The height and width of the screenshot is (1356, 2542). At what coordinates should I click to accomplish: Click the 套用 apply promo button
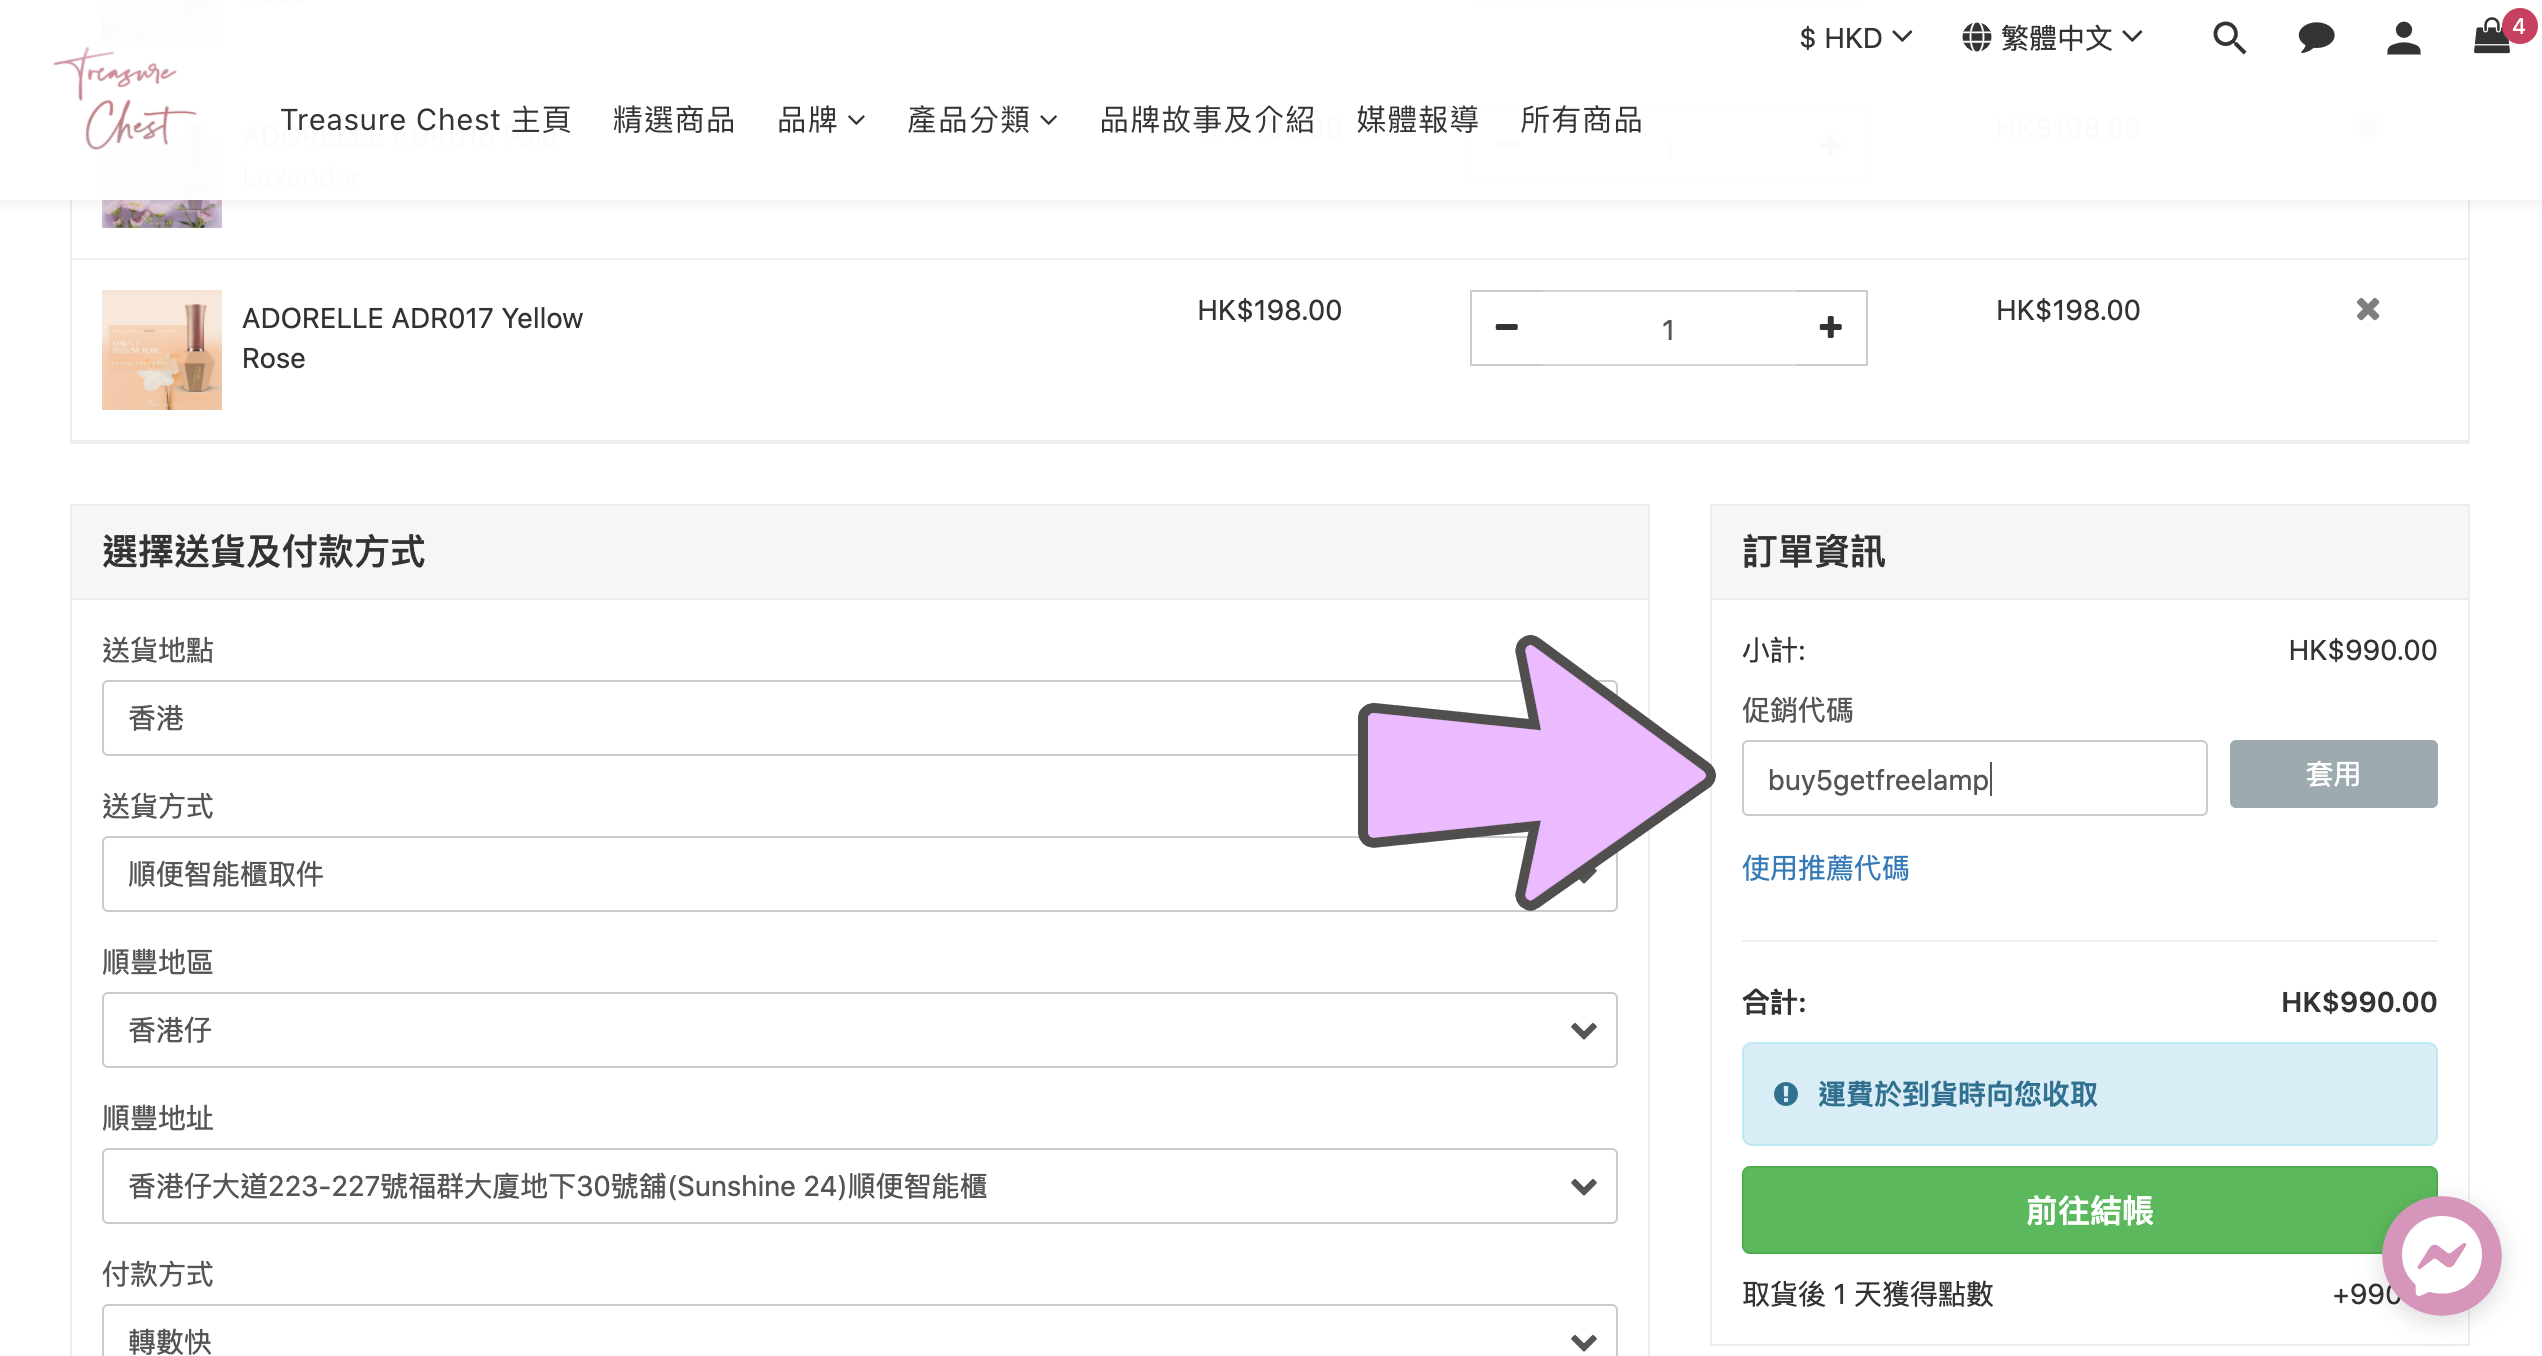pos(2332,774)
